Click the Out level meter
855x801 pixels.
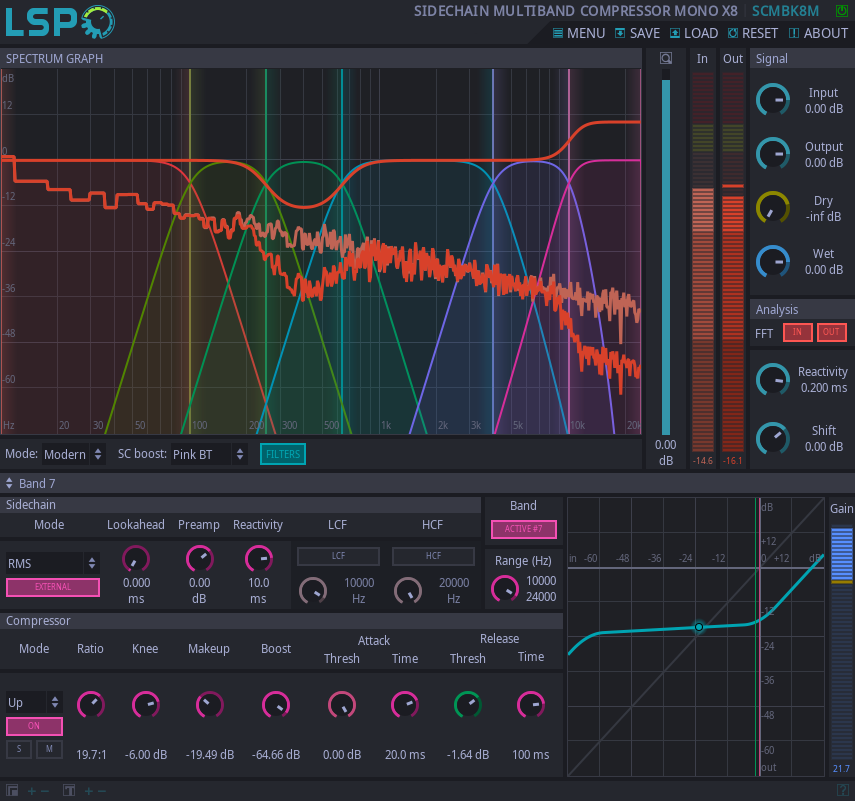pyautogui.click(x=733, y=262)
